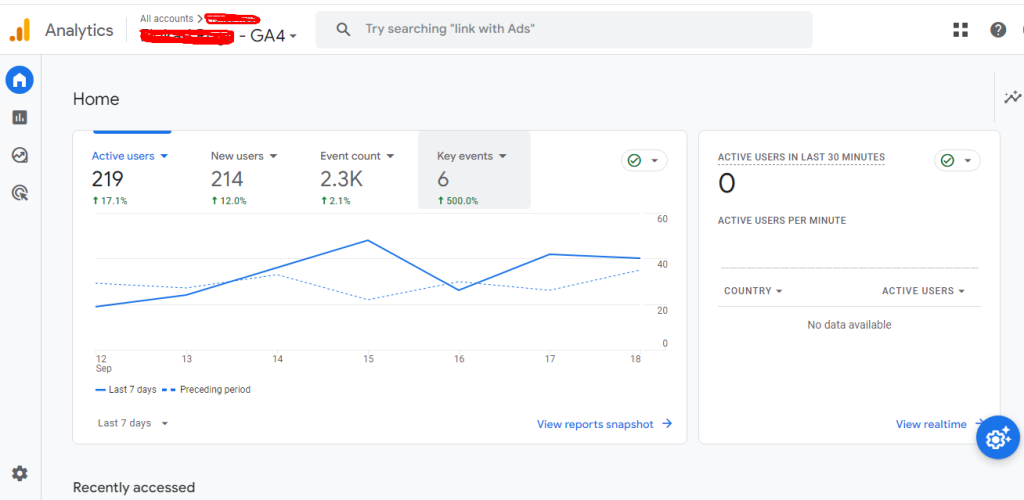Open data quality checkmark dropdown on users card

click(644, 160)
